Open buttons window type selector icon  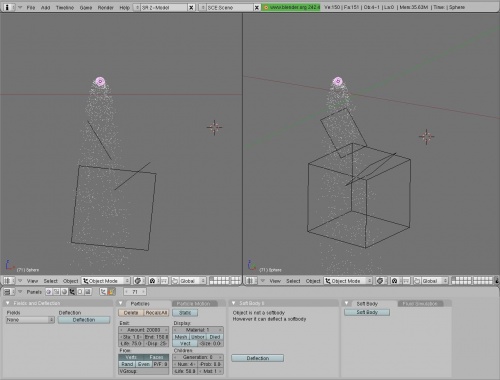click(x=9, y=292)
